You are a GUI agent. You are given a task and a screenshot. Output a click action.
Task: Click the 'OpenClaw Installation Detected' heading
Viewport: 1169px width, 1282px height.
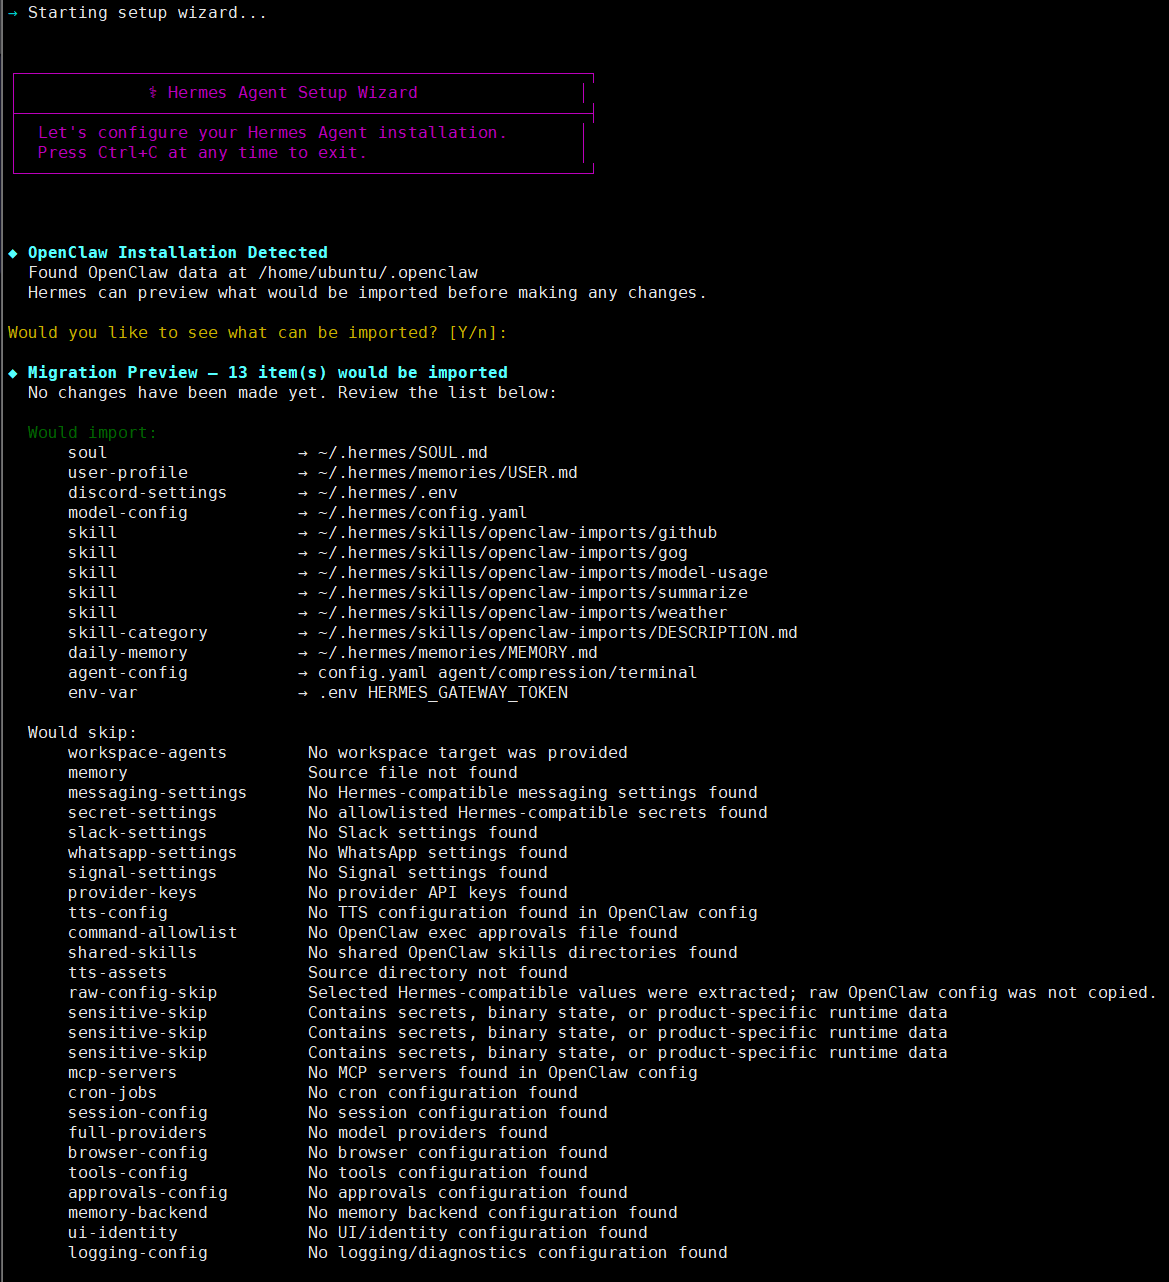(178, 252)
